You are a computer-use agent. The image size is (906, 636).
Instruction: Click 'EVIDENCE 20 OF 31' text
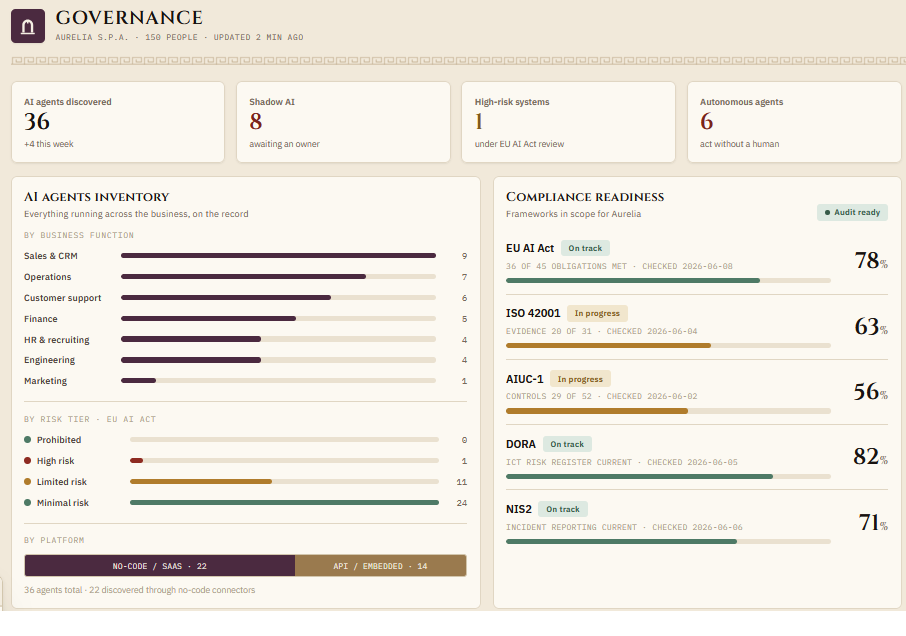(x=549, y=332)
